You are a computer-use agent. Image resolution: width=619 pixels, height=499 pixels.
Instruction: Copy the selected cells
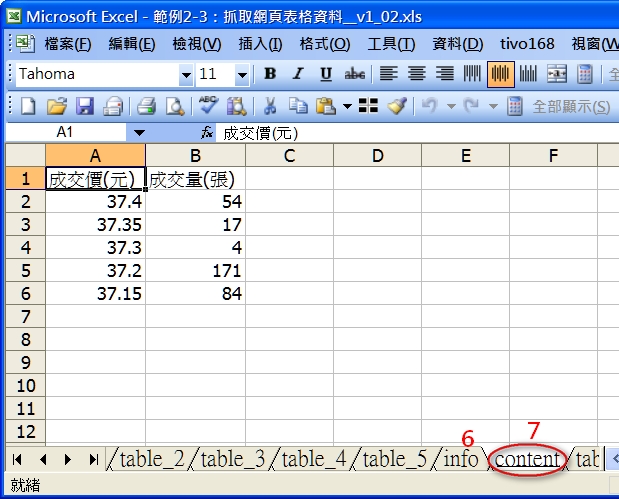(298, 106)
